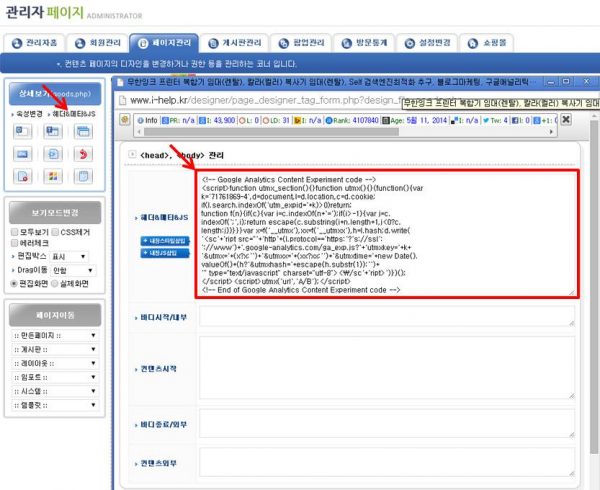Click the page preview icon in second row
The width and height of the screenshot is (600, 490).
[x=53, y=154]
